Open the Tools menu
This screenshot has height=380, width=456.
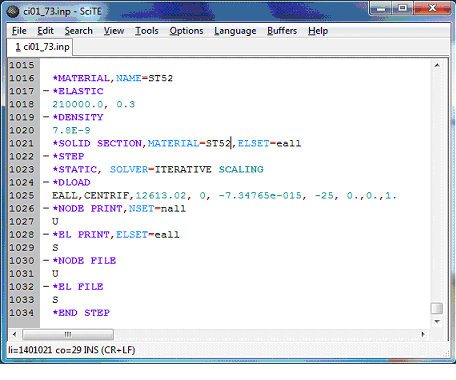[147, 31]
